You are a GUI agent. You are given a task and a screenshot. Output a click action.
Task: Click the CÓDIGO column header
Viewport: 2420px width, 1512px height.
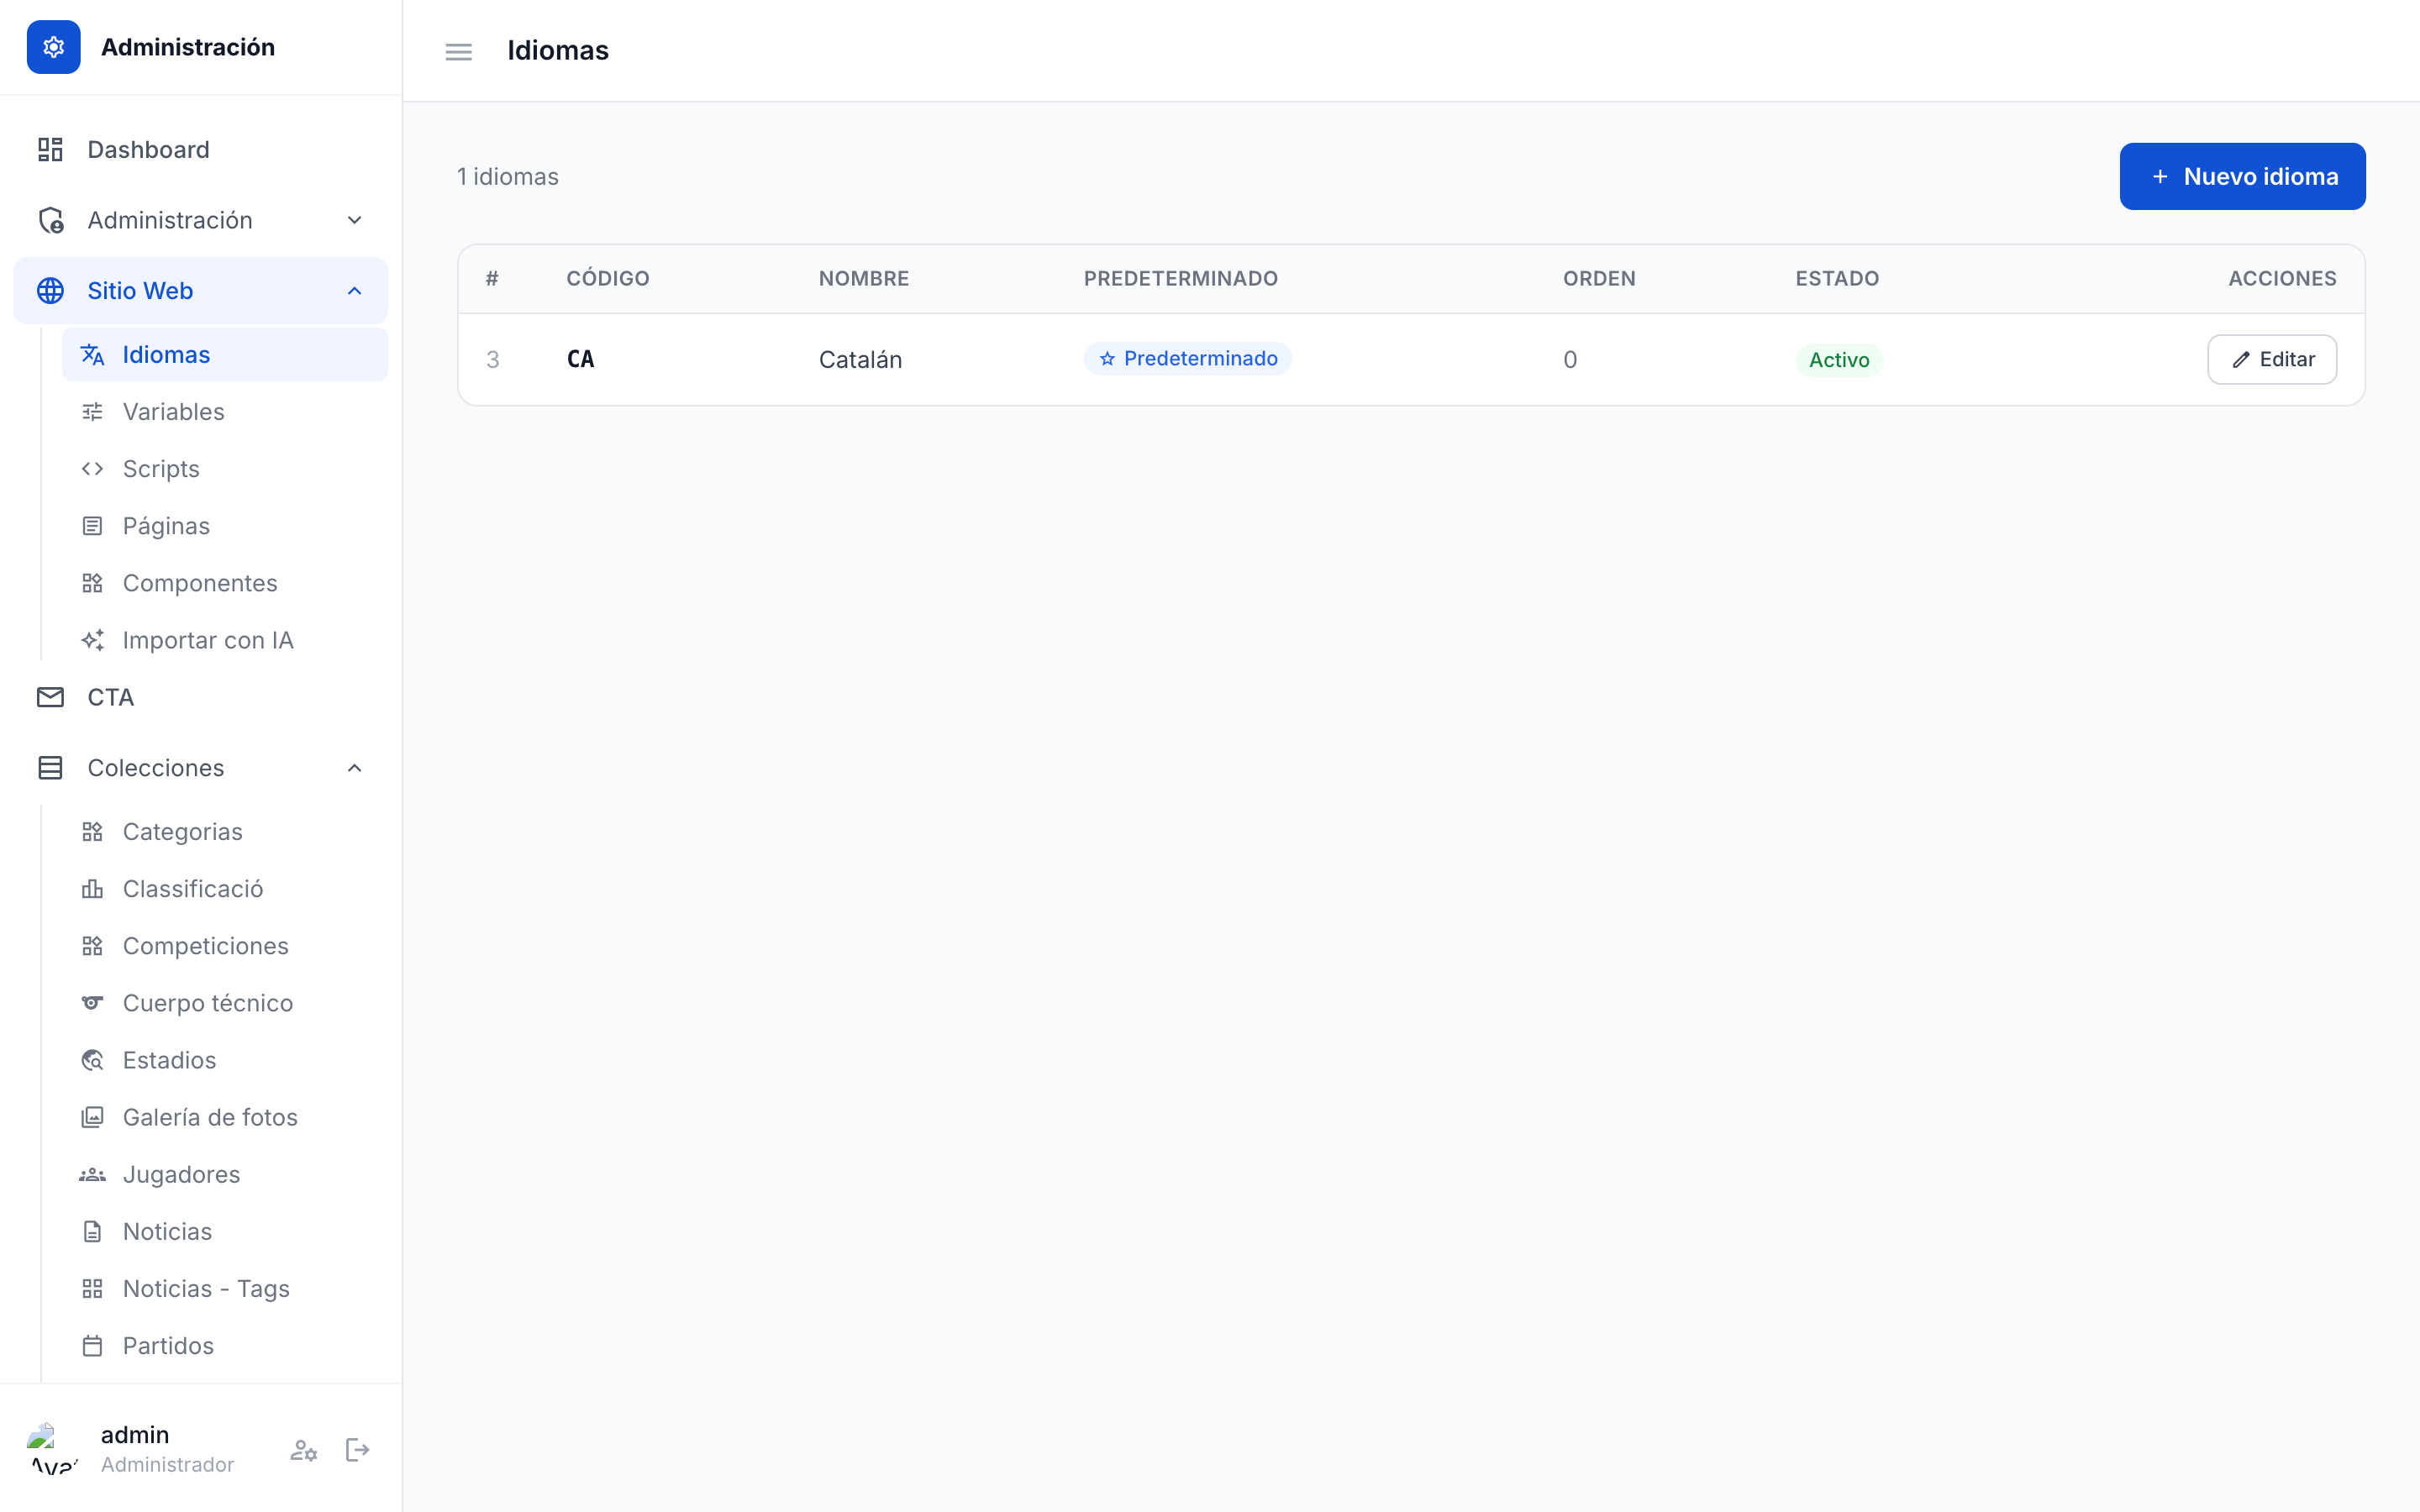[x=608, y=279]
